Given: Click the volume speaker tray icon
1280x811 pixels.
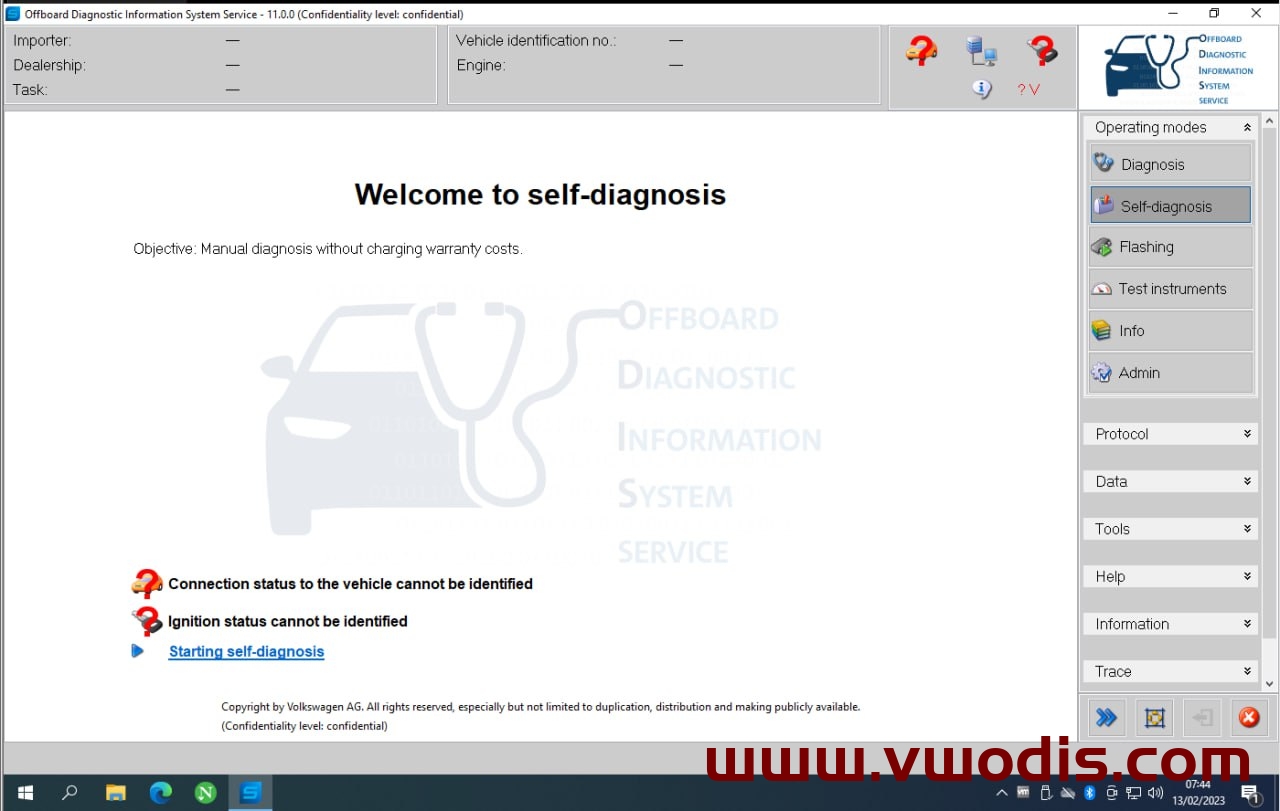Looking at the screenshot, I should [1155, 793].
